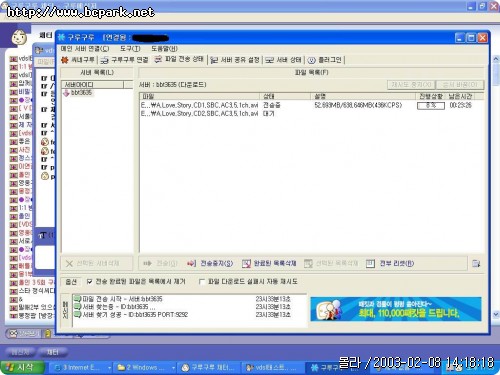Open the 2 Windows... taskbar group

pos(145,367)
